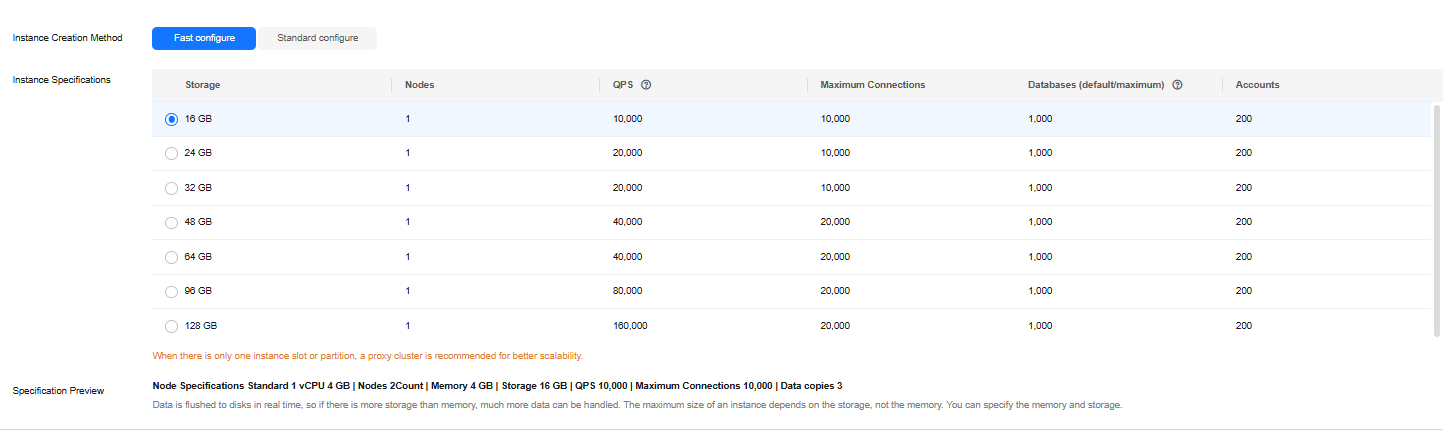This screenshot has height=431, width=1443.
Task: Click the 160,000 QPS cell
Action: 630,326
